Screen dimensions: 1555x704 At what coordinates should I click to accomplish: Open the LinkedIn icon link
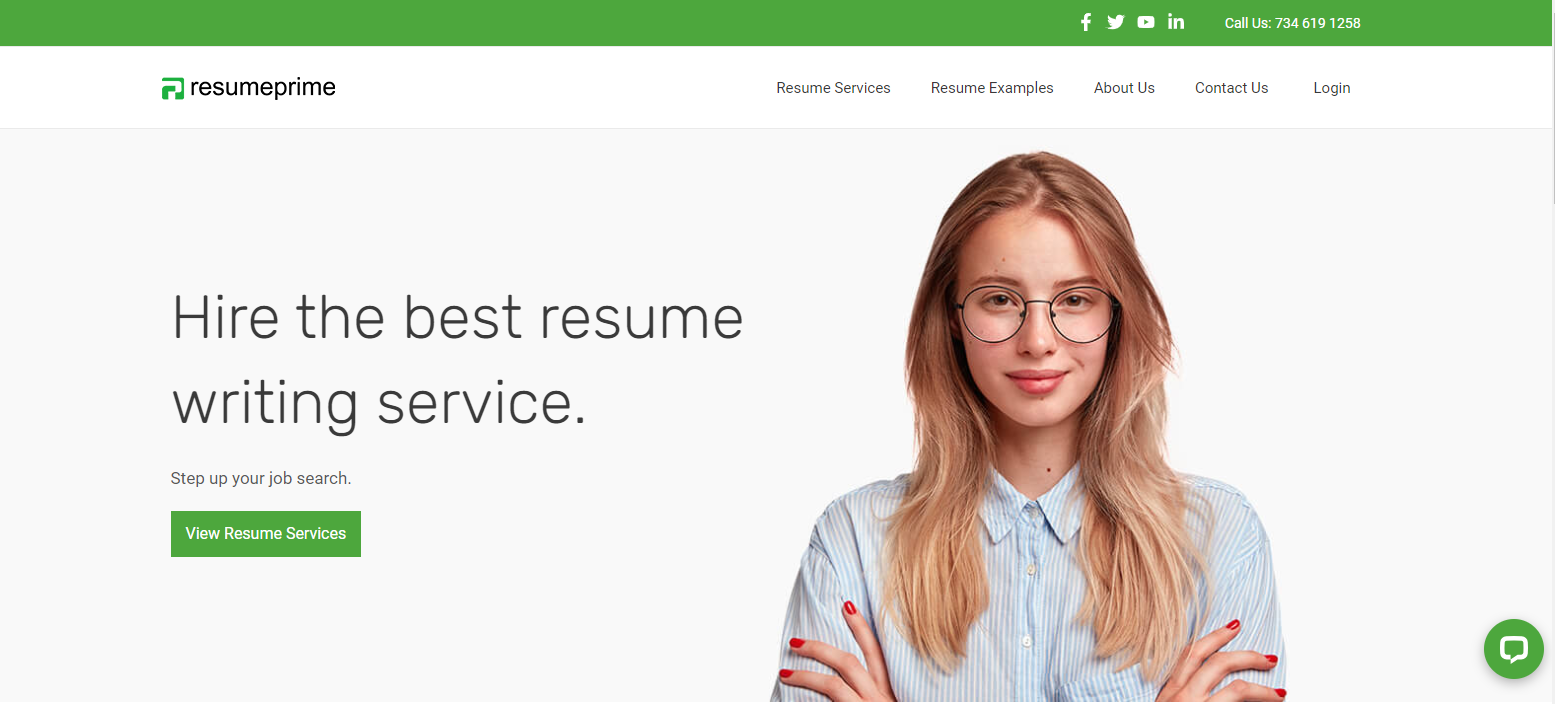1176,22
